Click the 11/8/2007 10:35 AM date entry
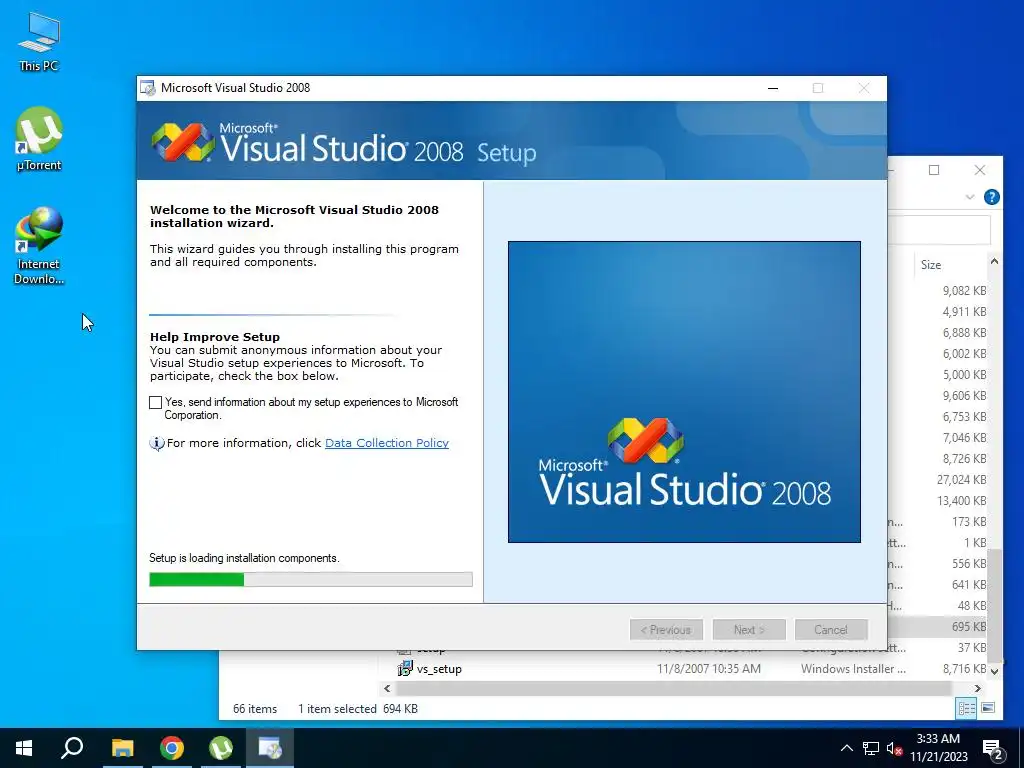Viewport: 1024px width, 768px height. [709, 669]
